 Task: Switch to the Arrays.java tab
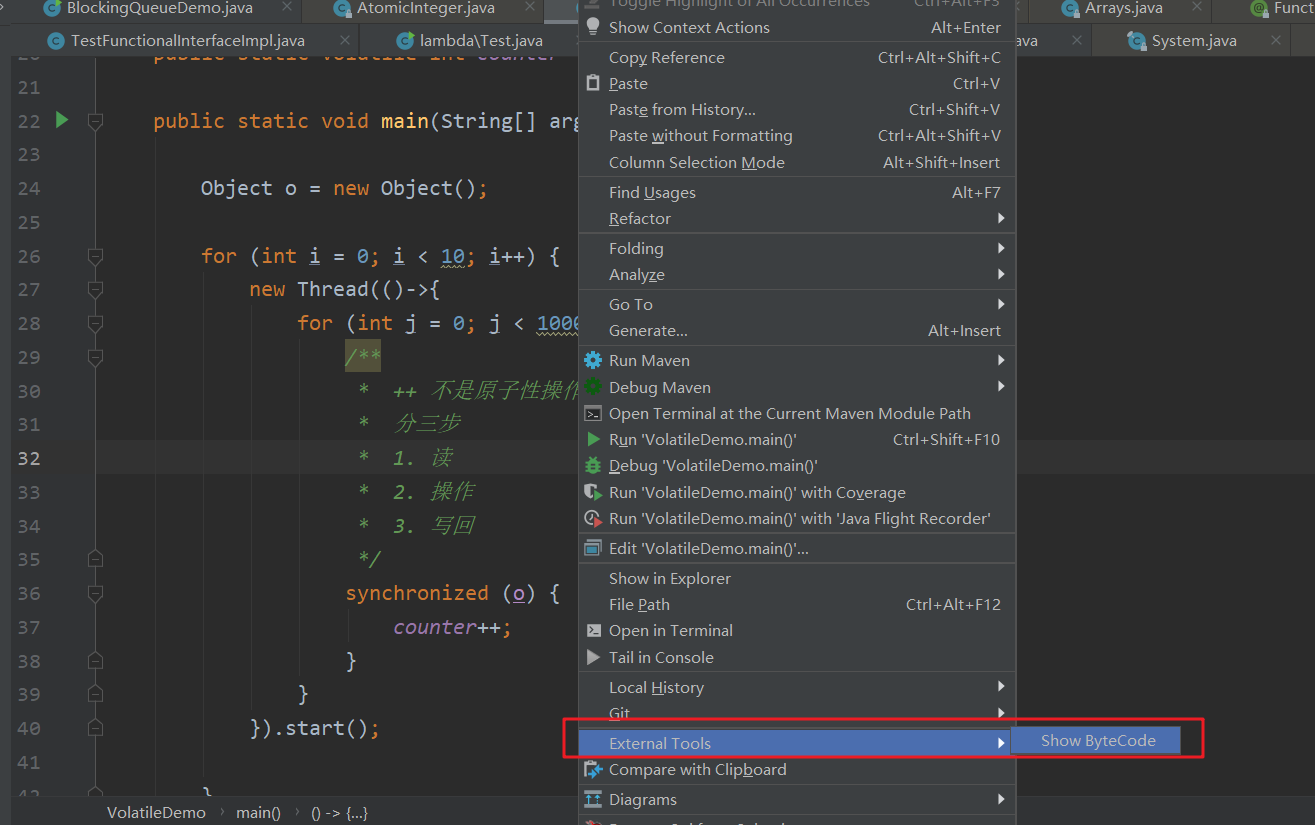pyautogui.click(x=1123, y=9)
